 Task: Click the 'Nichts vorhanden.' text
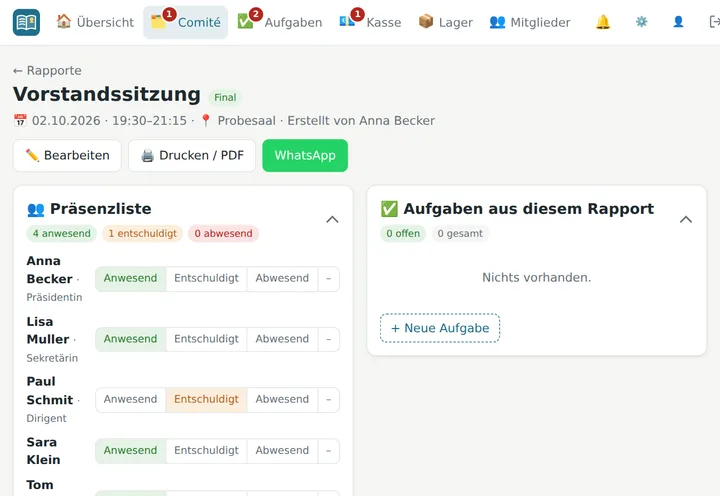click(x=537, y=277)
